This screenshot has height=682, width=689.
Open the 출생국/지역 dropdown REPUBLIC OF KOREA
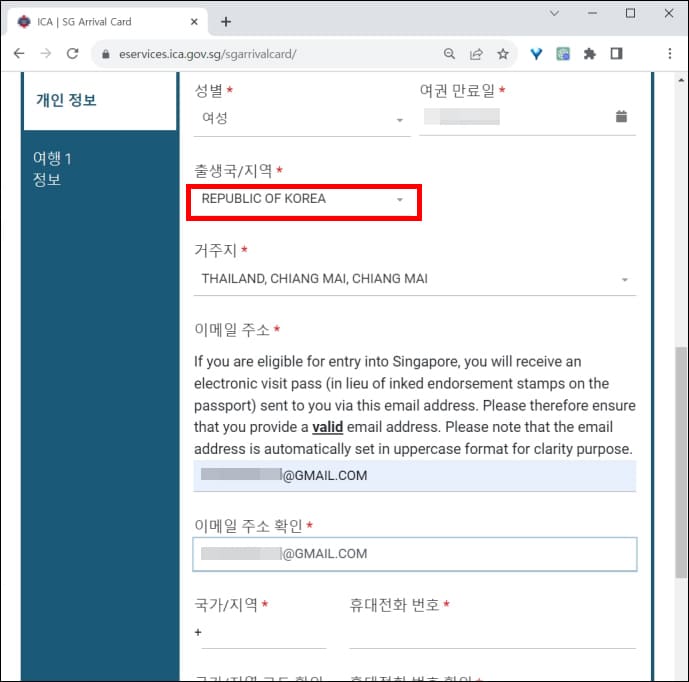[x=302, y=199]
